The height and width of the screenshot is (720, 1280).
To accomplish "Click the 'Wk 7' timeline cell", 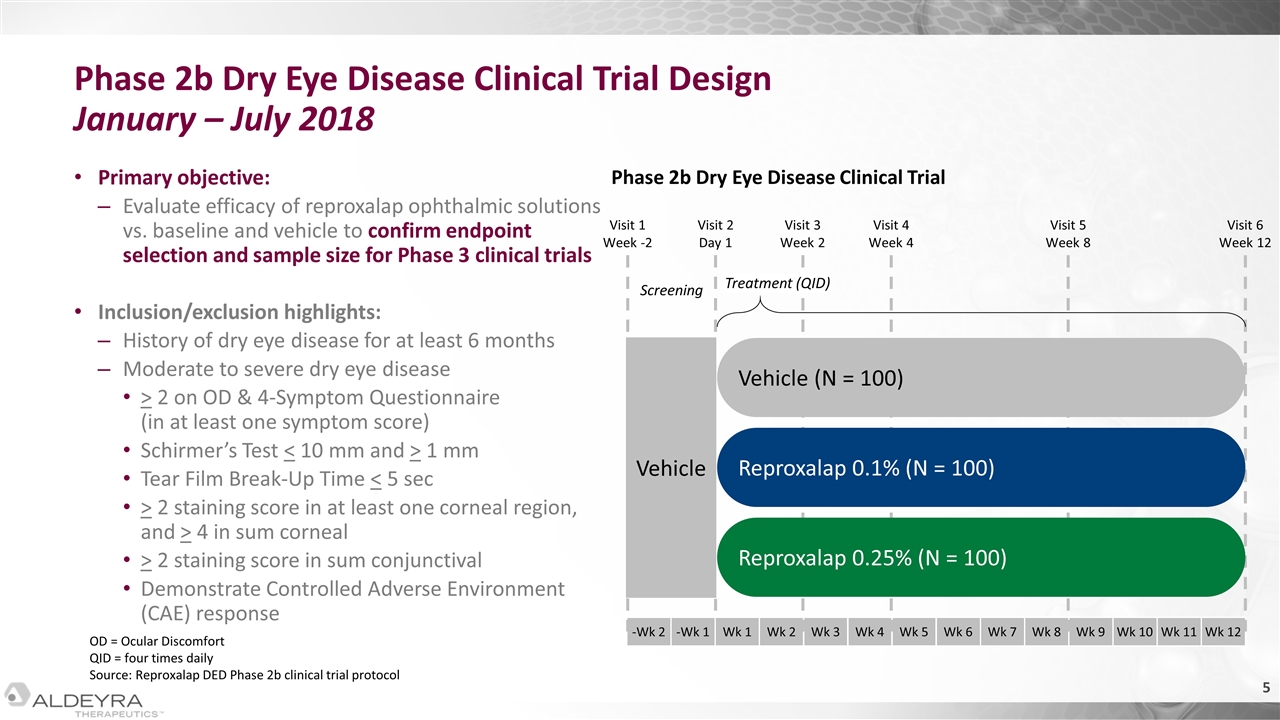I will tap(1002, 632).
